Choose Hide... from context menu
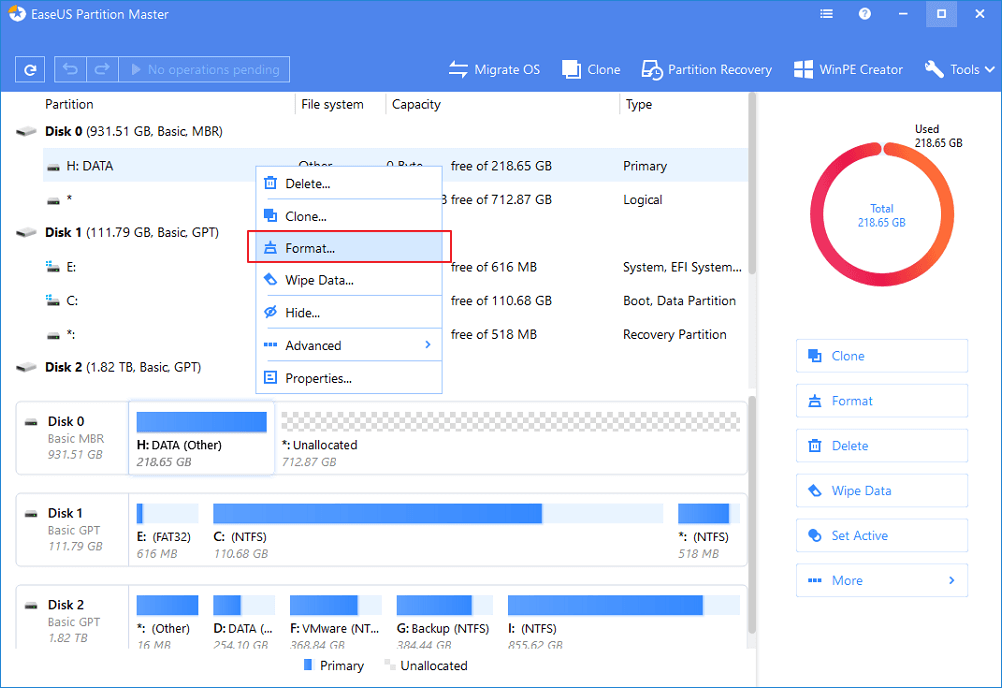 (x=349, y=312)
